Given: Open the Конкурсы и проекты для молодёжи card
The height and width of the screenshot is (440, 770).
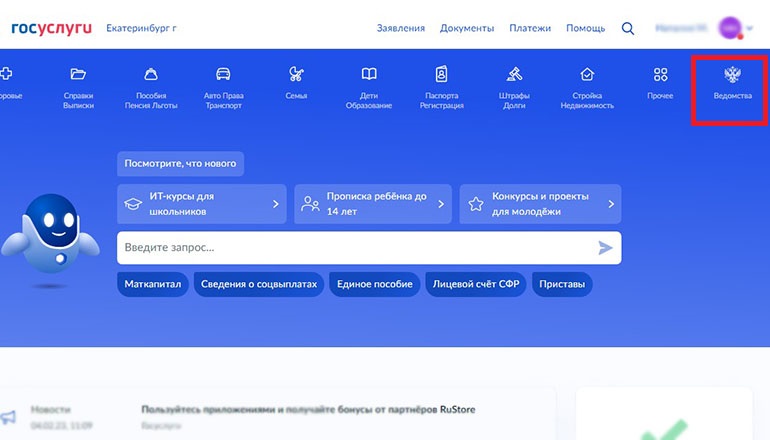Looking at the screenshot, I should tap(540, 204).
